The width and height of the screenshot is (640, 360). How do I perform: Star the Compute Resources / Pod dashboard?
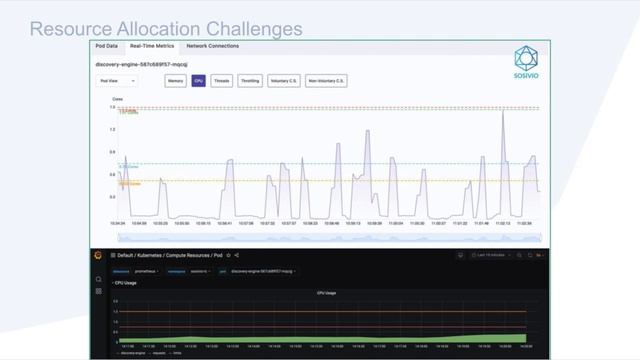[x=229, y=256]
